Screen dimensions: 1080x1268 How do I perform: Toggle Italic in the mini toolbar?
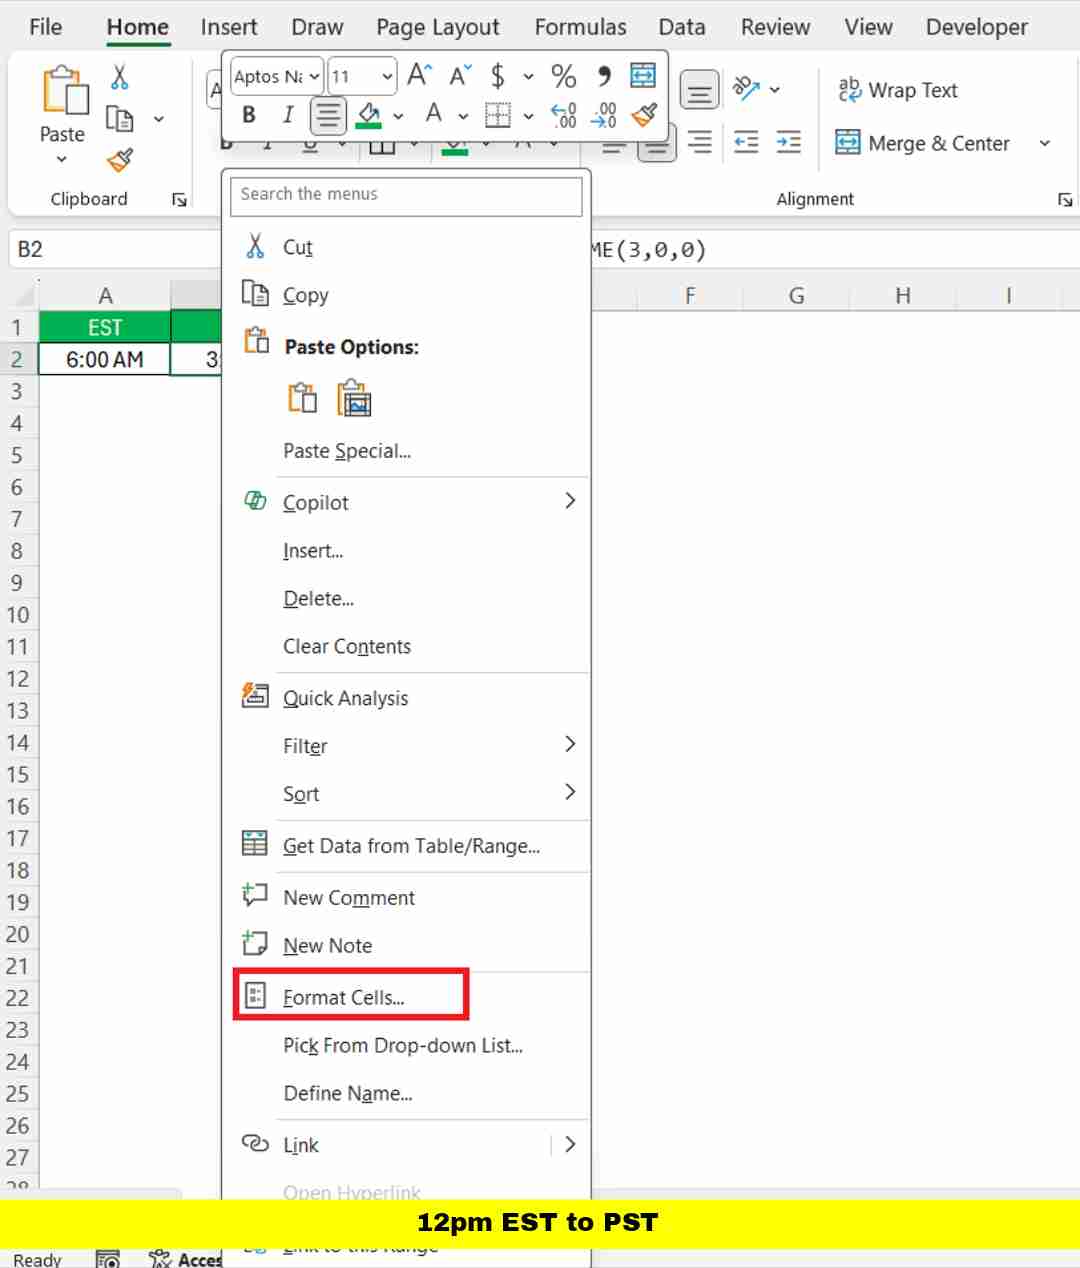[x=288, y=115]
